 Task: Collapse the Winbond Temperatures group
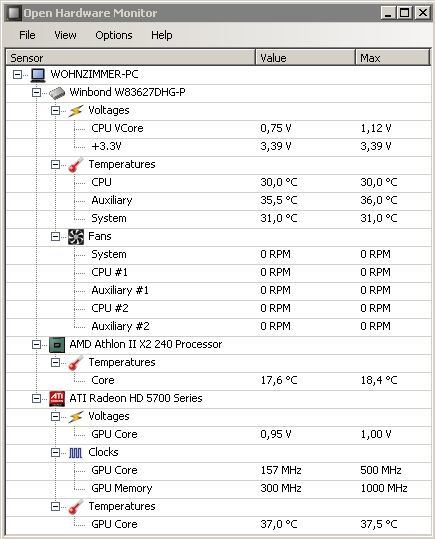[x=55, y=165]
